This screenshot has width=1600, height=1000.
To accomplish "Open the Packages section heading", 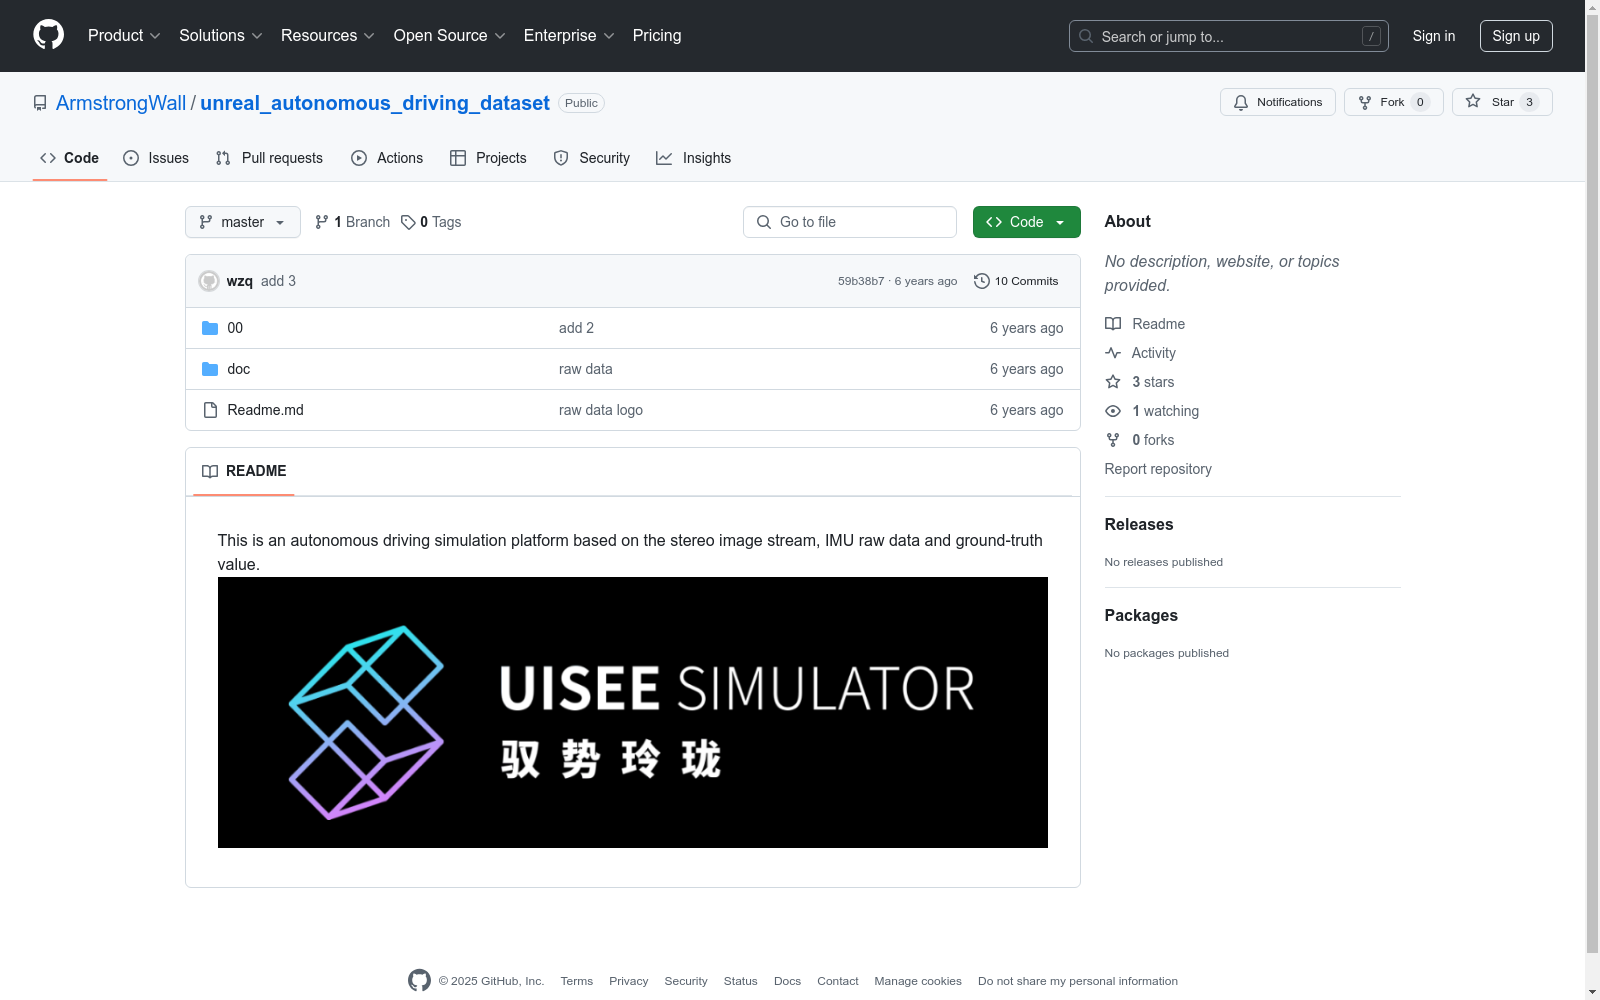I will click(x=1141, y=615).
